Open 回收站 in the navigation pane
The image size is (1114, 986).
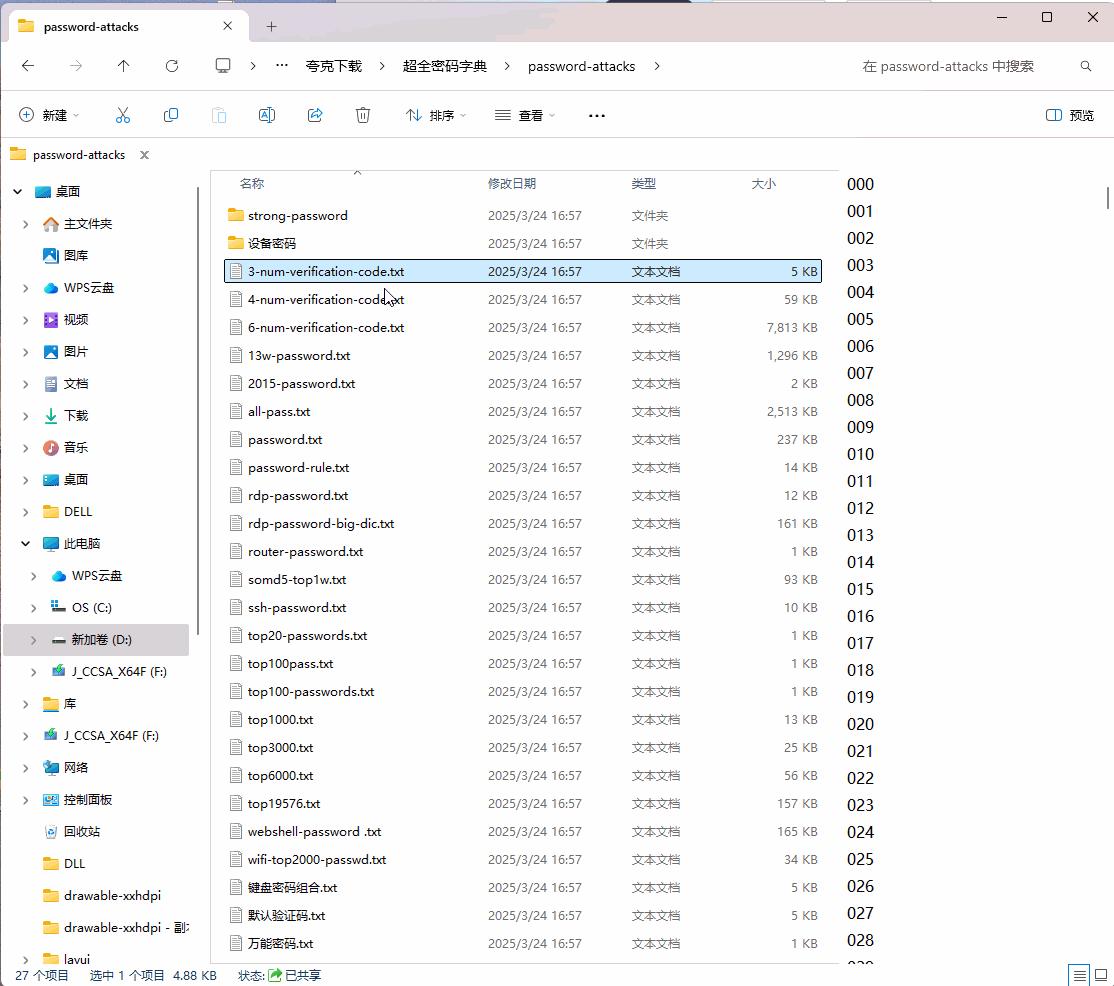(x=82, y=832)
